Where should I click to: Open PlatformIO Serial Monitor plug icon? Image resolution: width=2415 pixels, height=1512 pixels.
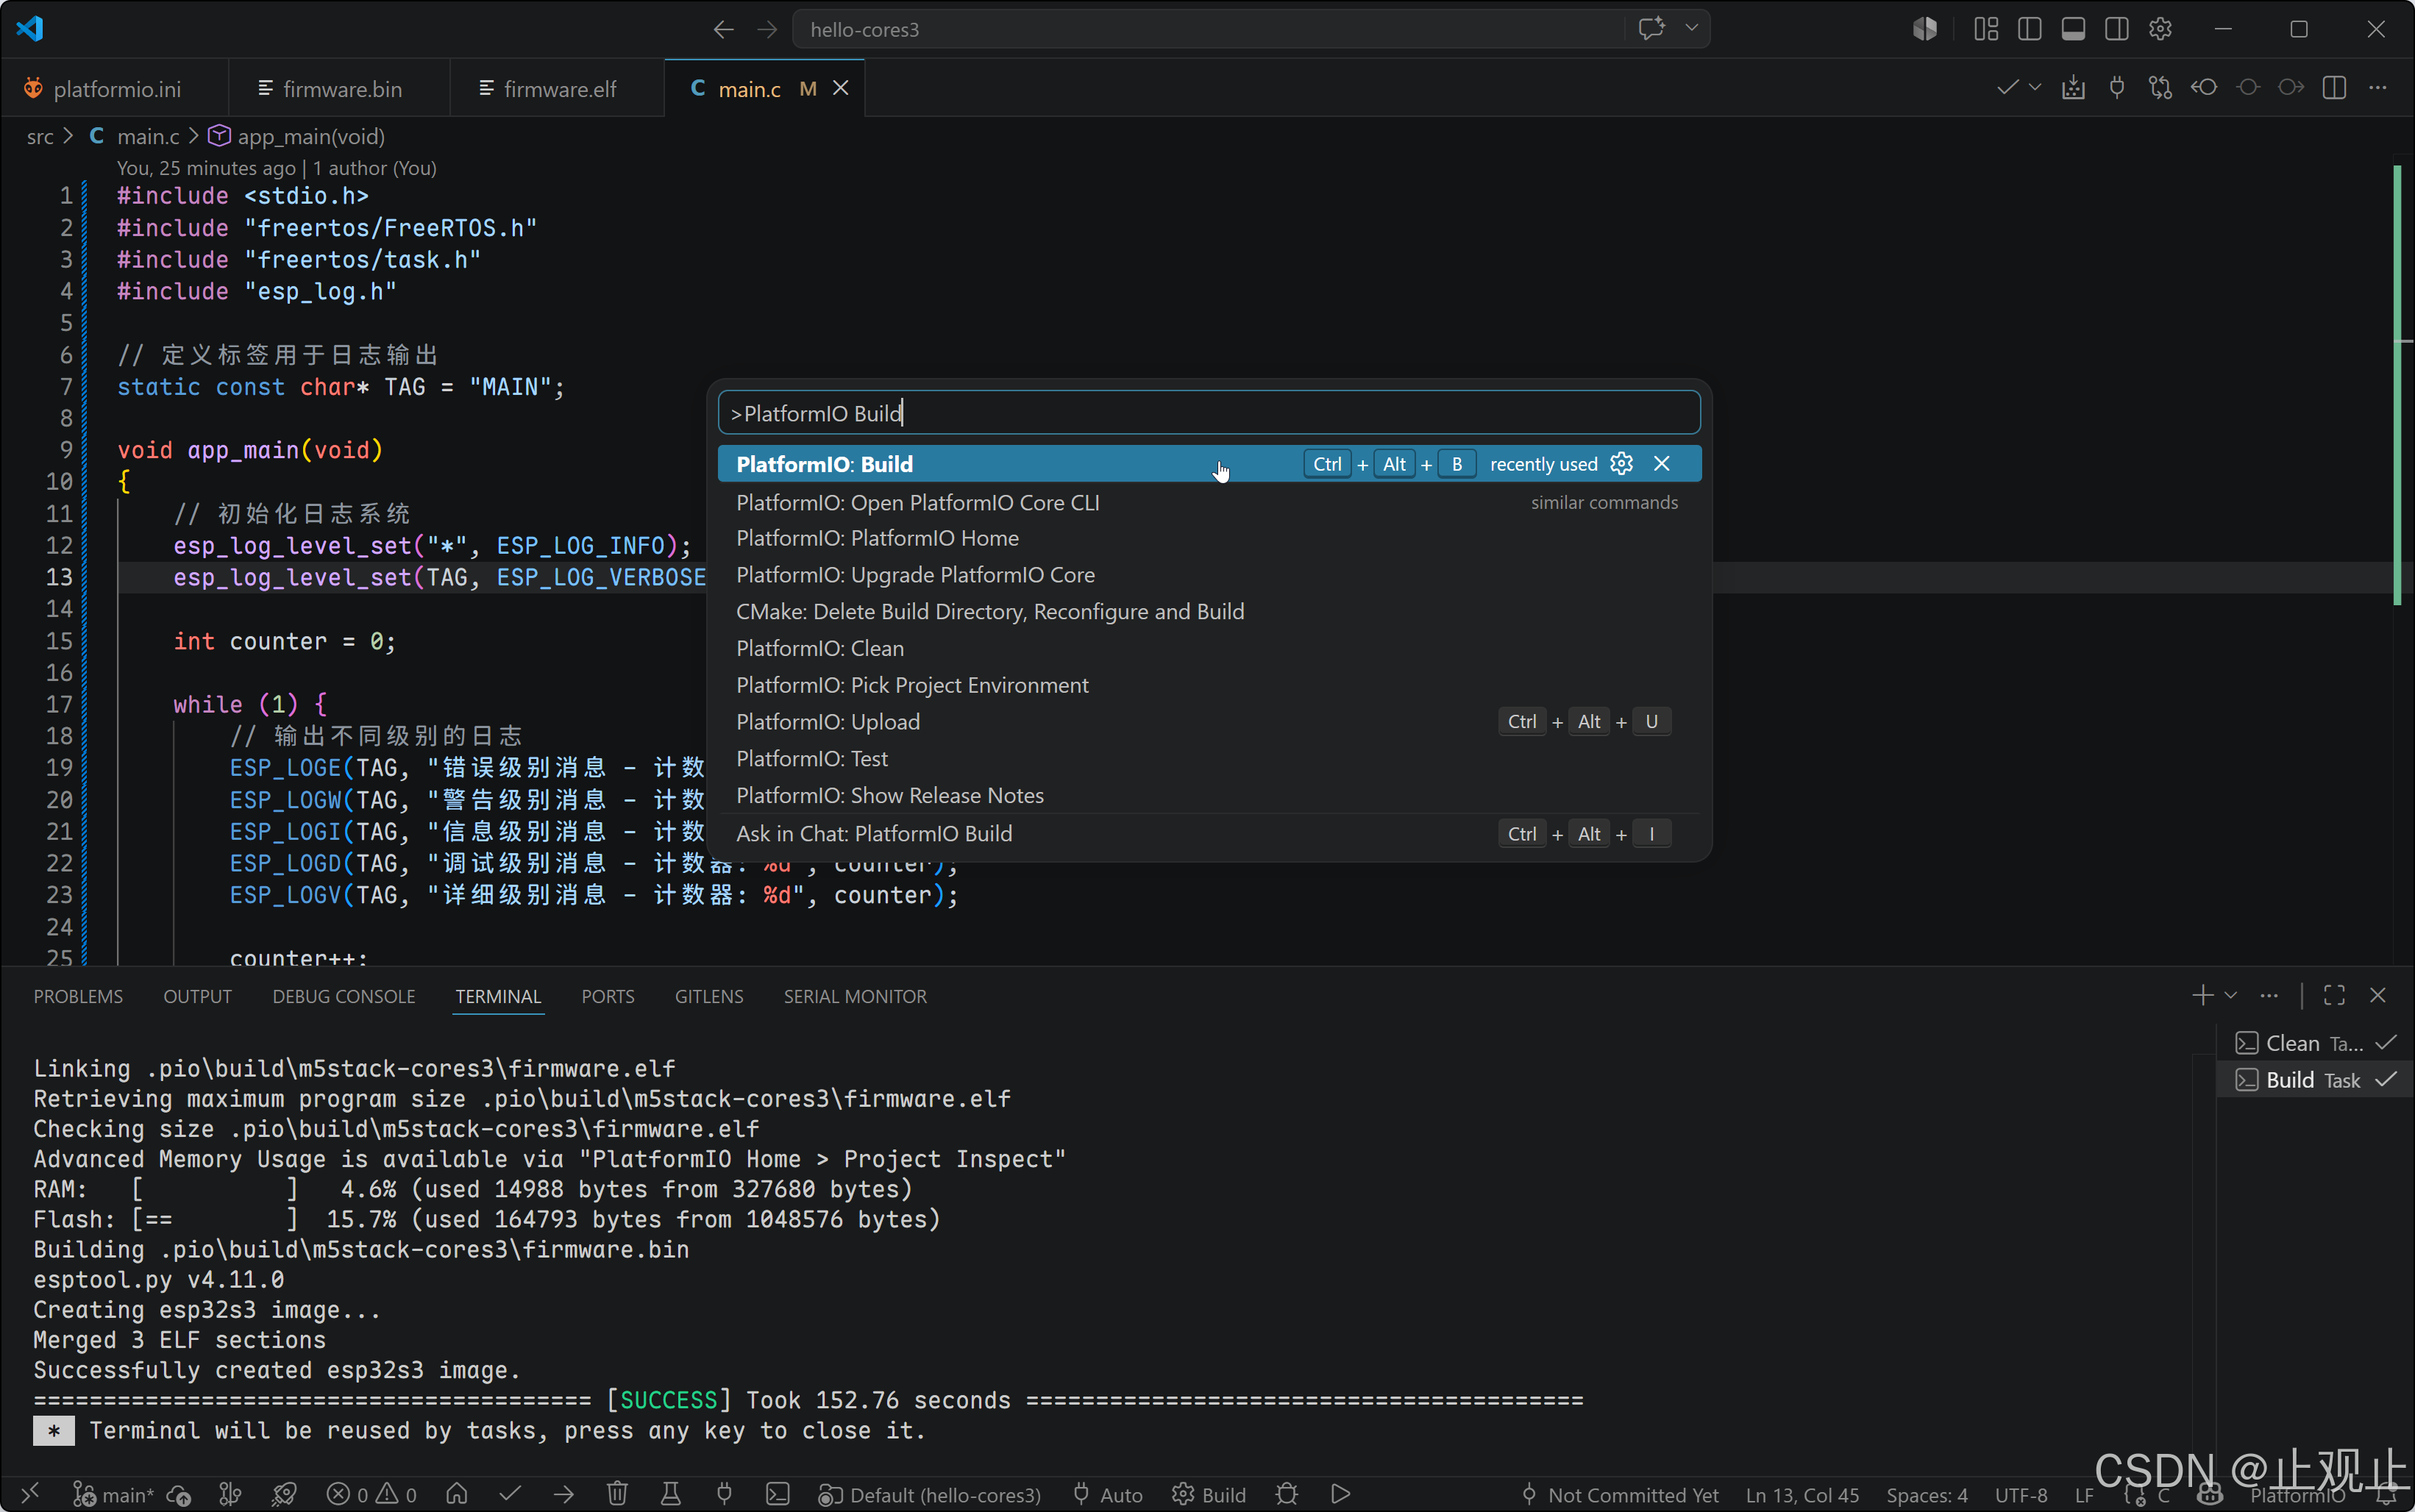click(725, 1494)
